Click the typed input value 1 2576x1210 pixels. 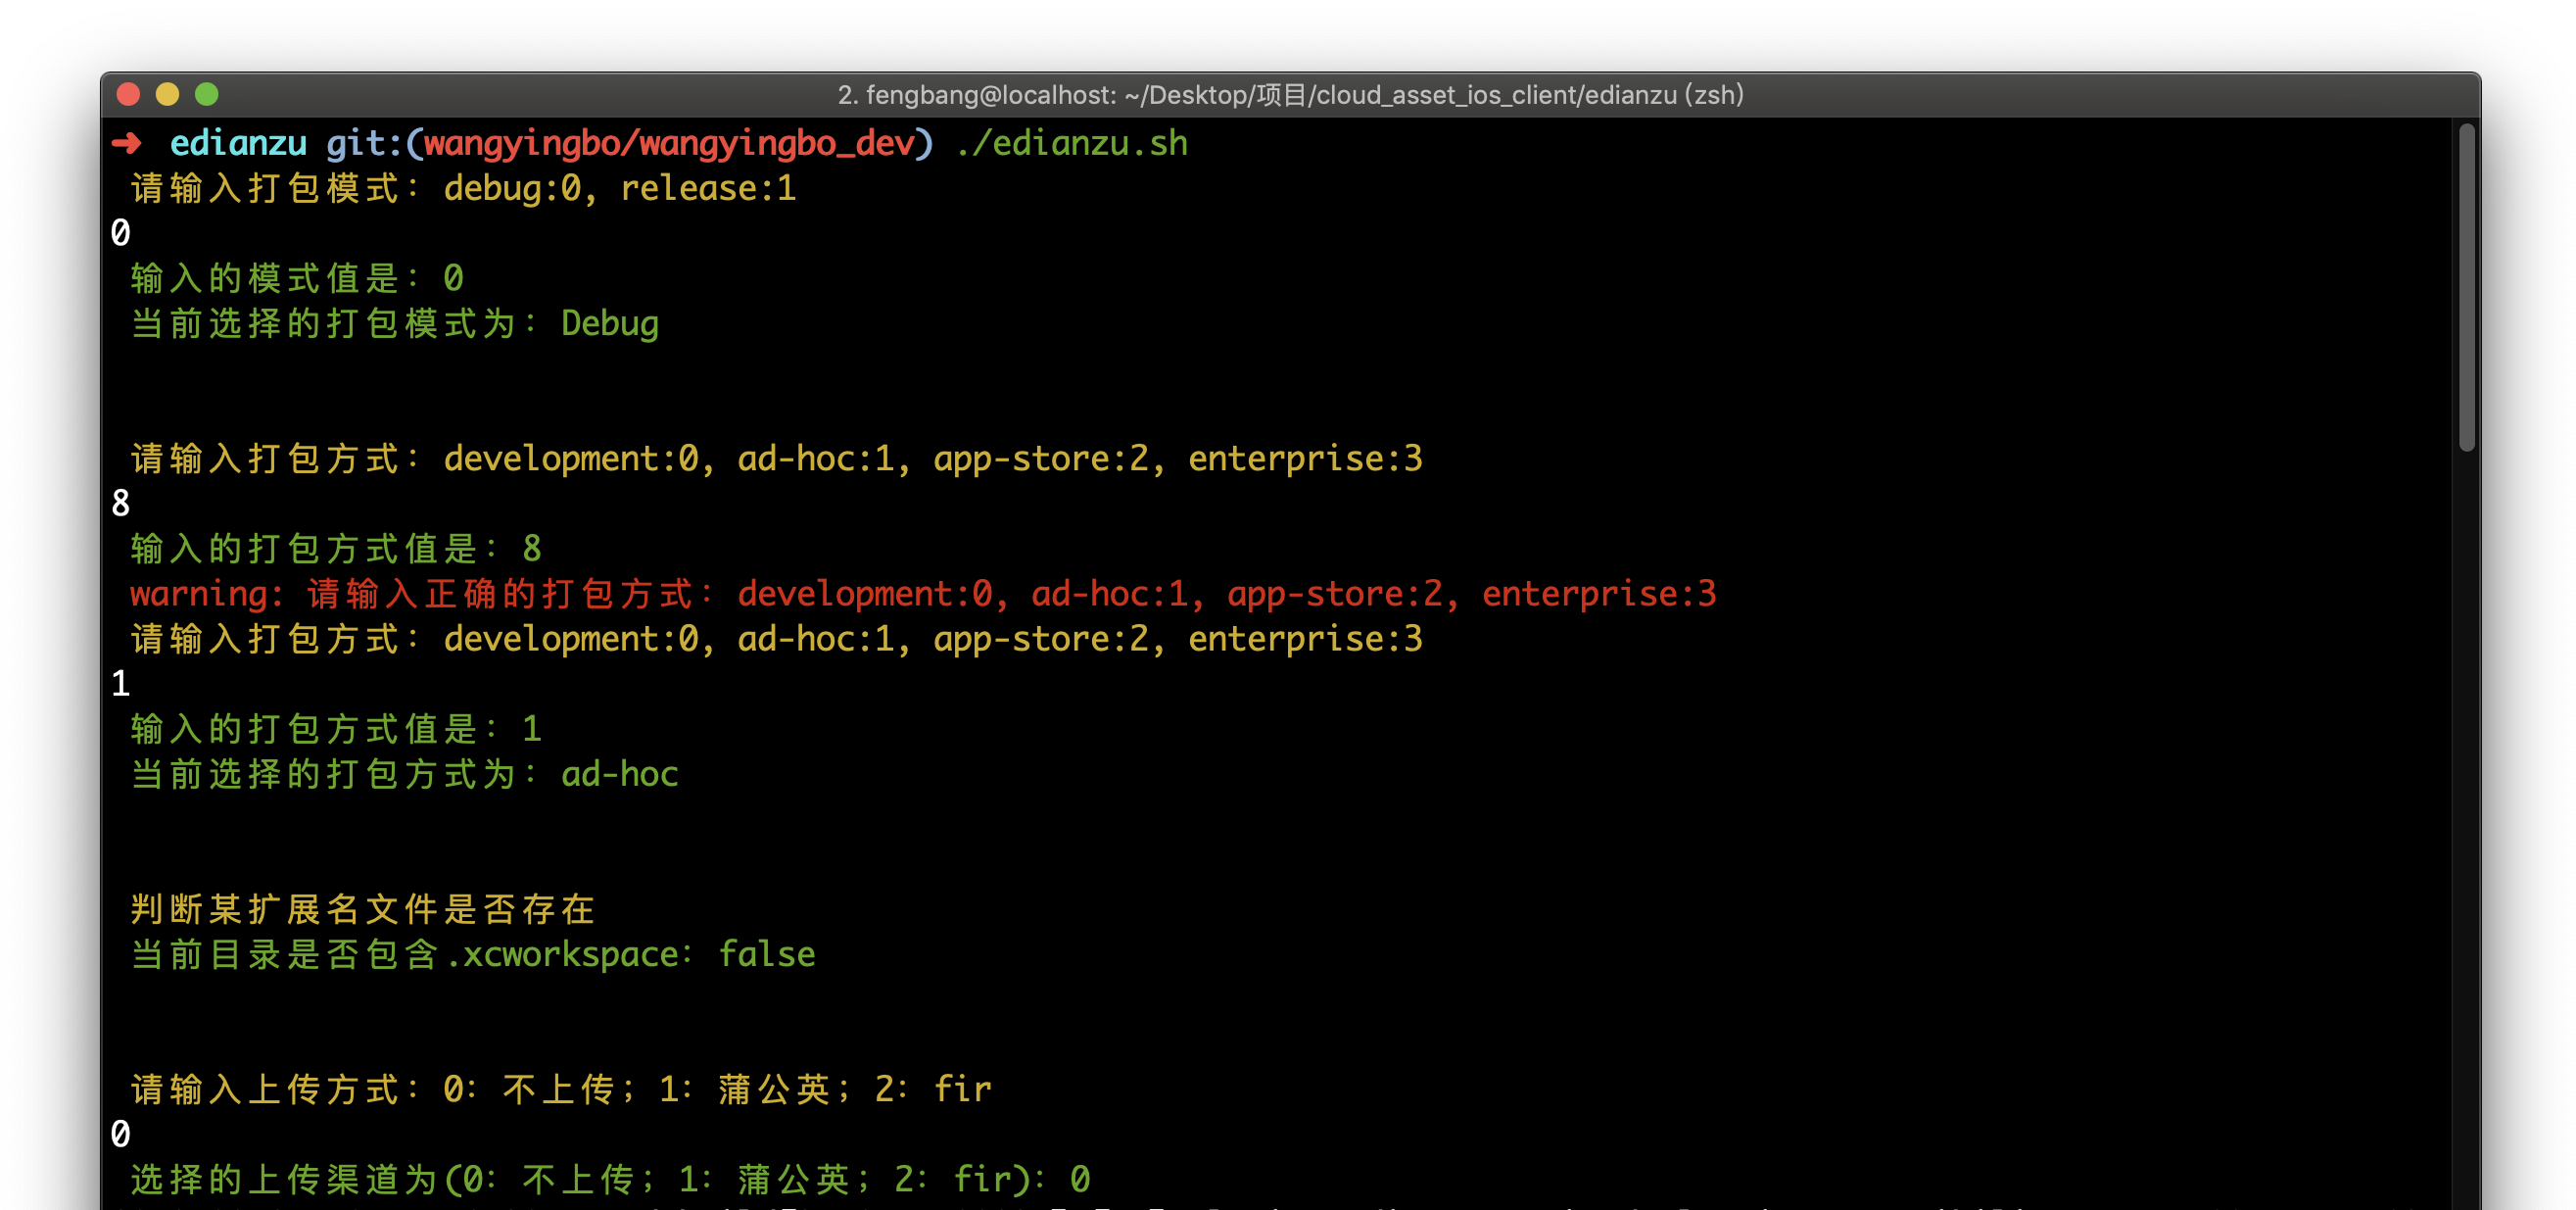click(x=121, y=684)
